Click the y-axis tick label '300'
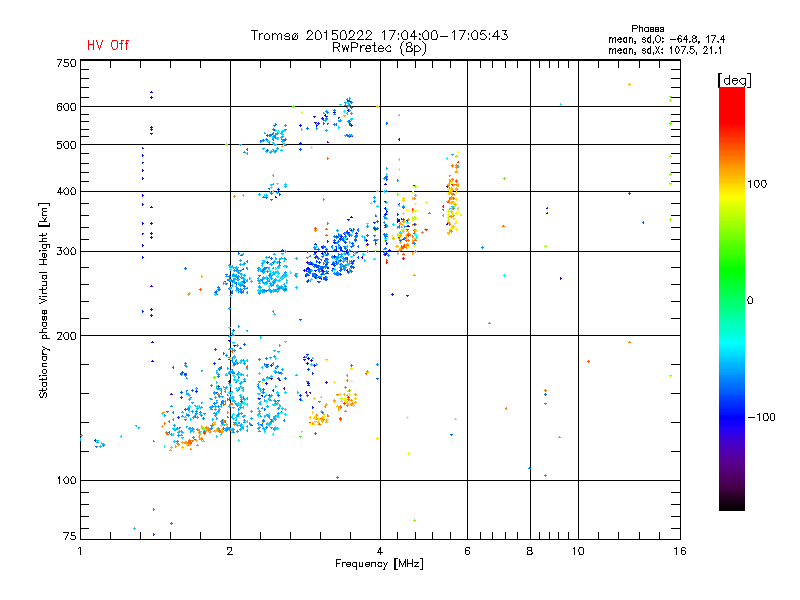 pyautogui.click(x=66, y=252)
